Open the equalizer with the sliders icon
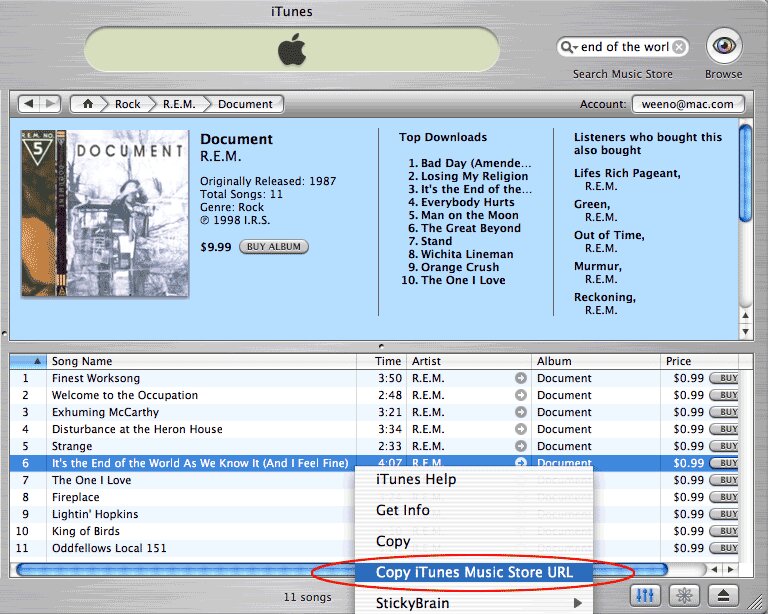This screenshot has width=768, height=614. point(645,595)
